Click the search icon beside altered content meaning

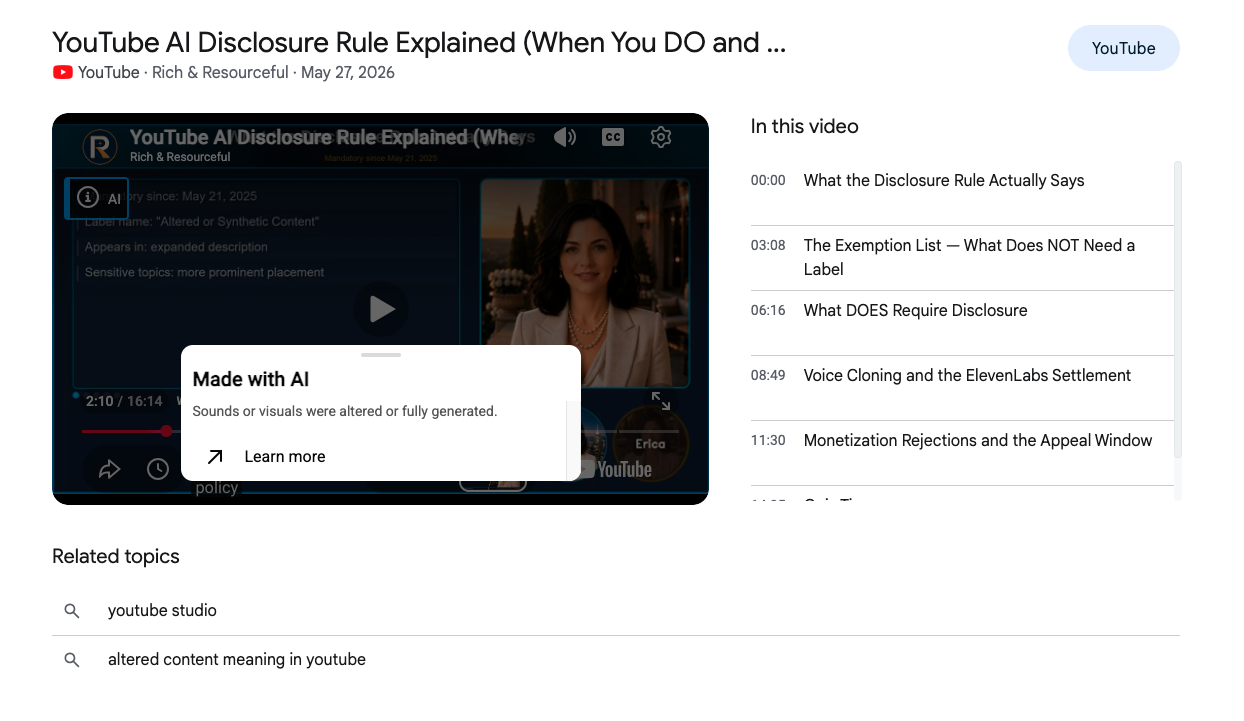(72, 660)
